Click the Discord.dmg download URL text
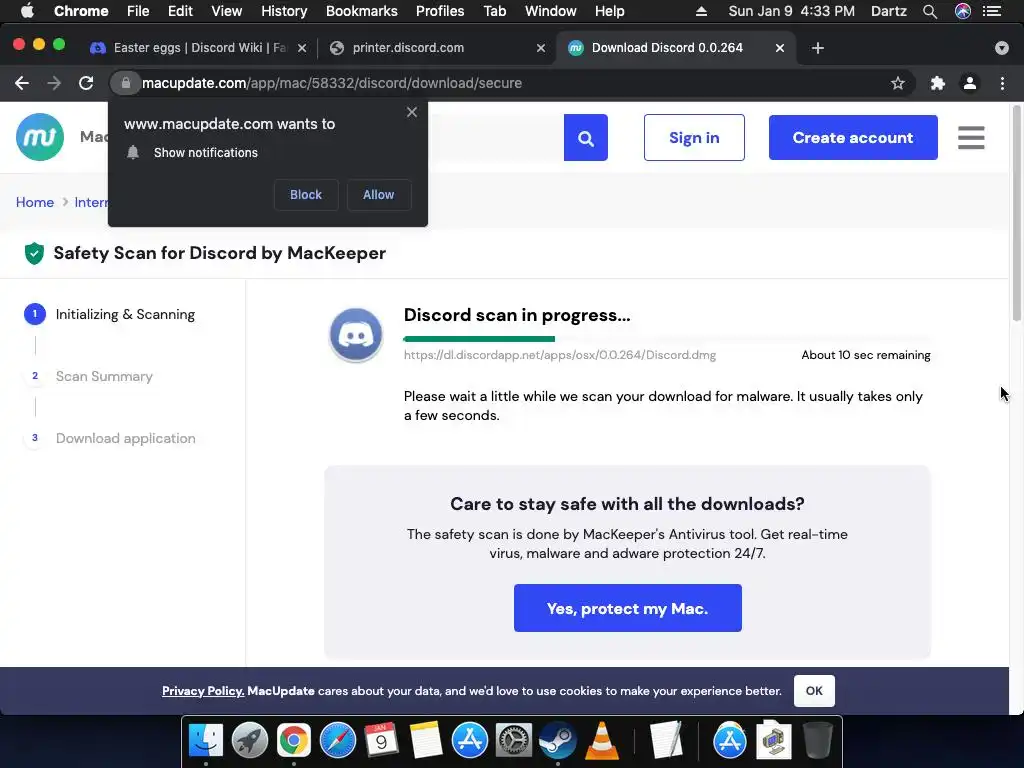This screenshot has height=768, width=1024. [560, 355]
